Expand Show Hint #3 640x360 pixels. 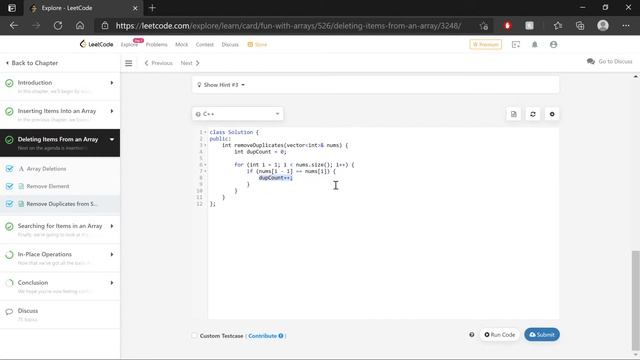[x=221, y=85]
